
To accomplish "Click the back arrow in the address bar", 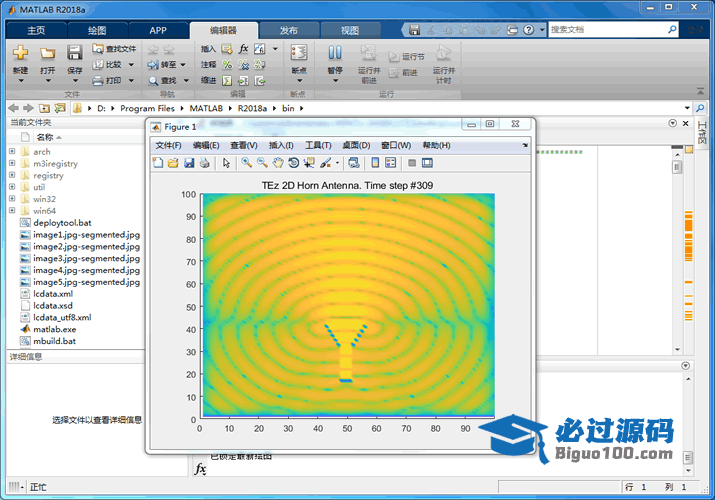I will tap(14, 108).
